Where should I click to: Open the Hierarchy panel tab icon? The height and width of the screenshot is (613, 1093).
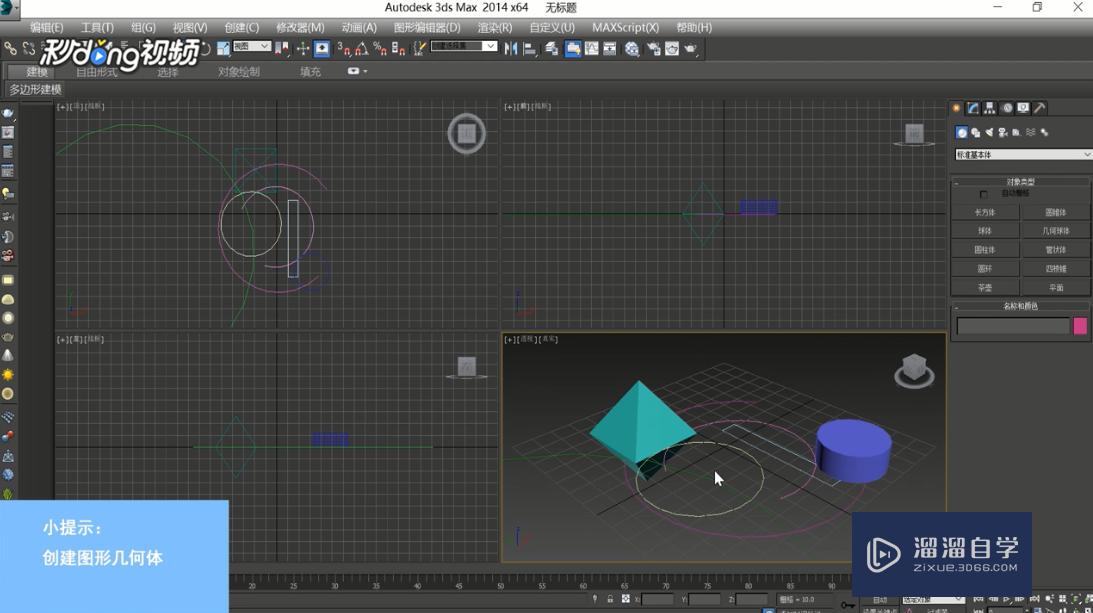(x=990, y=108)
